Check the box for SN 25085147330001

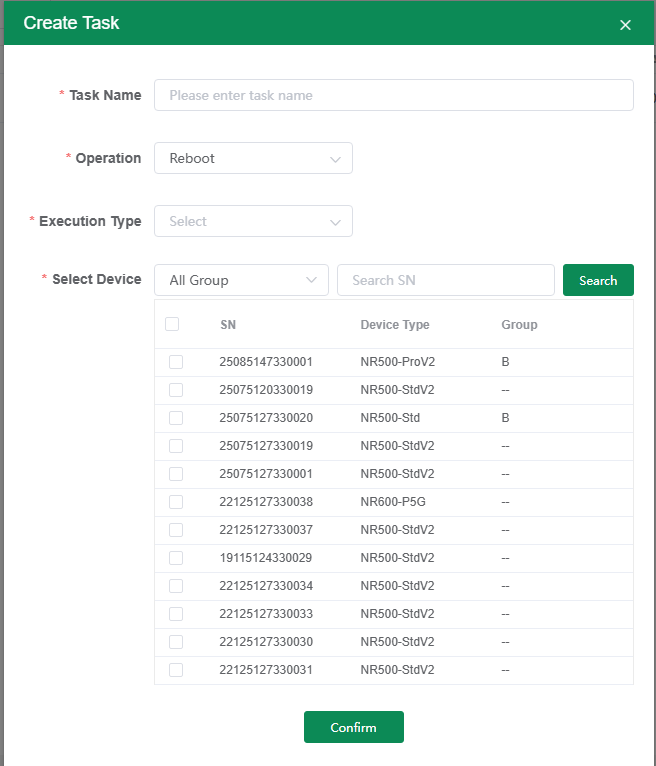[176, 362]
